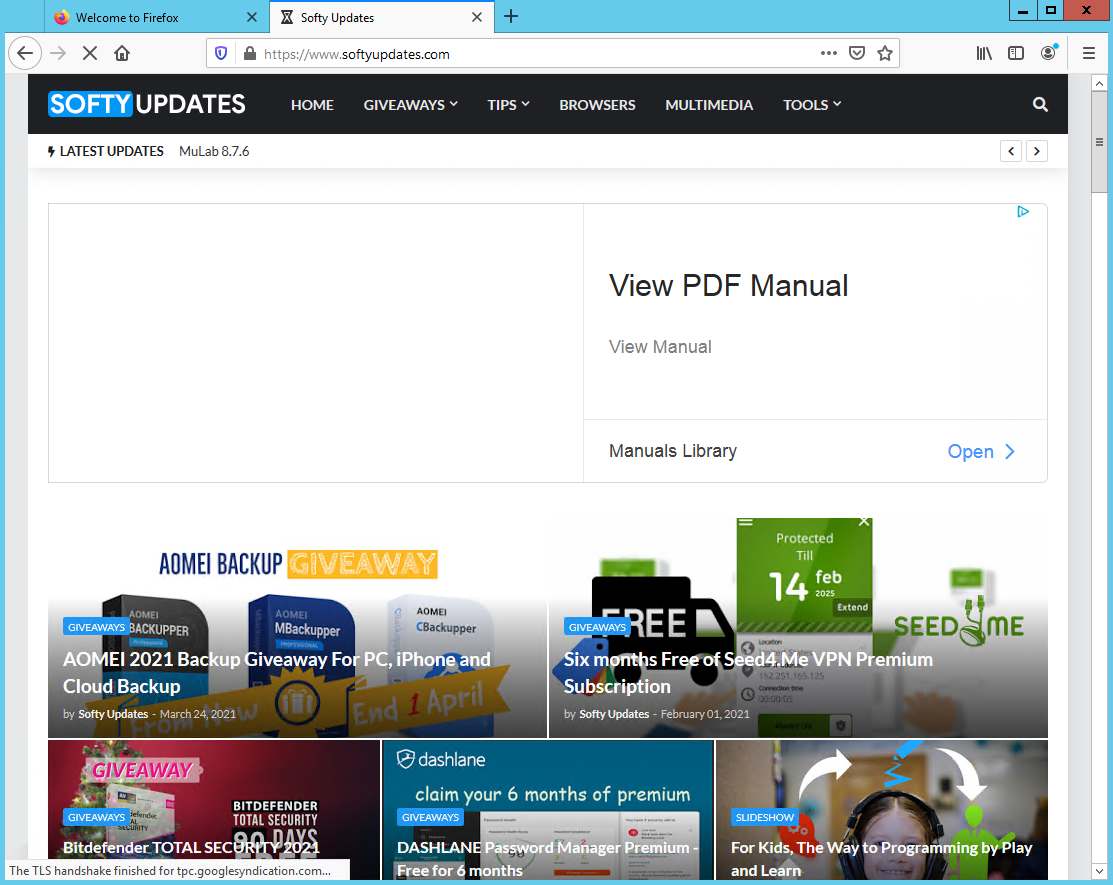1113x885 pixels.
Task: Click the AdChoices icon on ad
Action: pos(1023,211)
